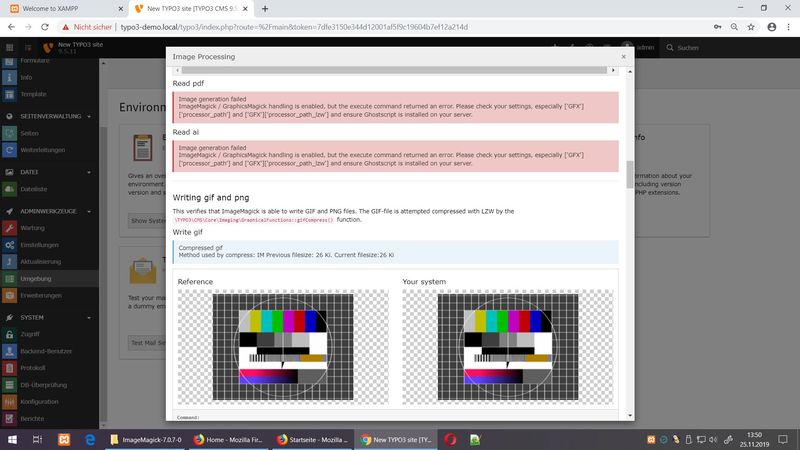
Task: Click the Seiten label in sidebar
Action: [x=30, y=133]
